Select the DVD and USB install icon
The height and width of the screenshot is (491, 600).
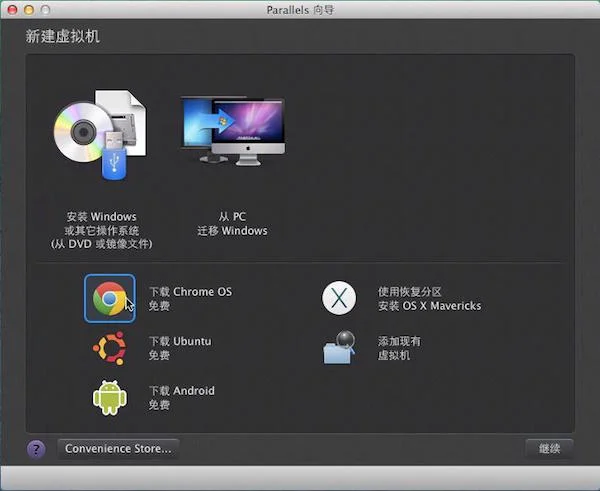coord(100,135)
